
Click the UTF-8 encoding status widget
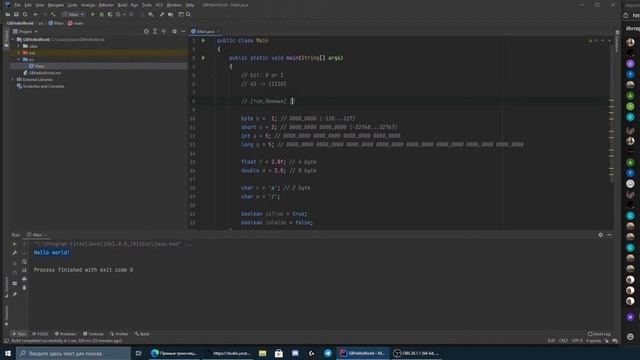(x=577, y=340)
